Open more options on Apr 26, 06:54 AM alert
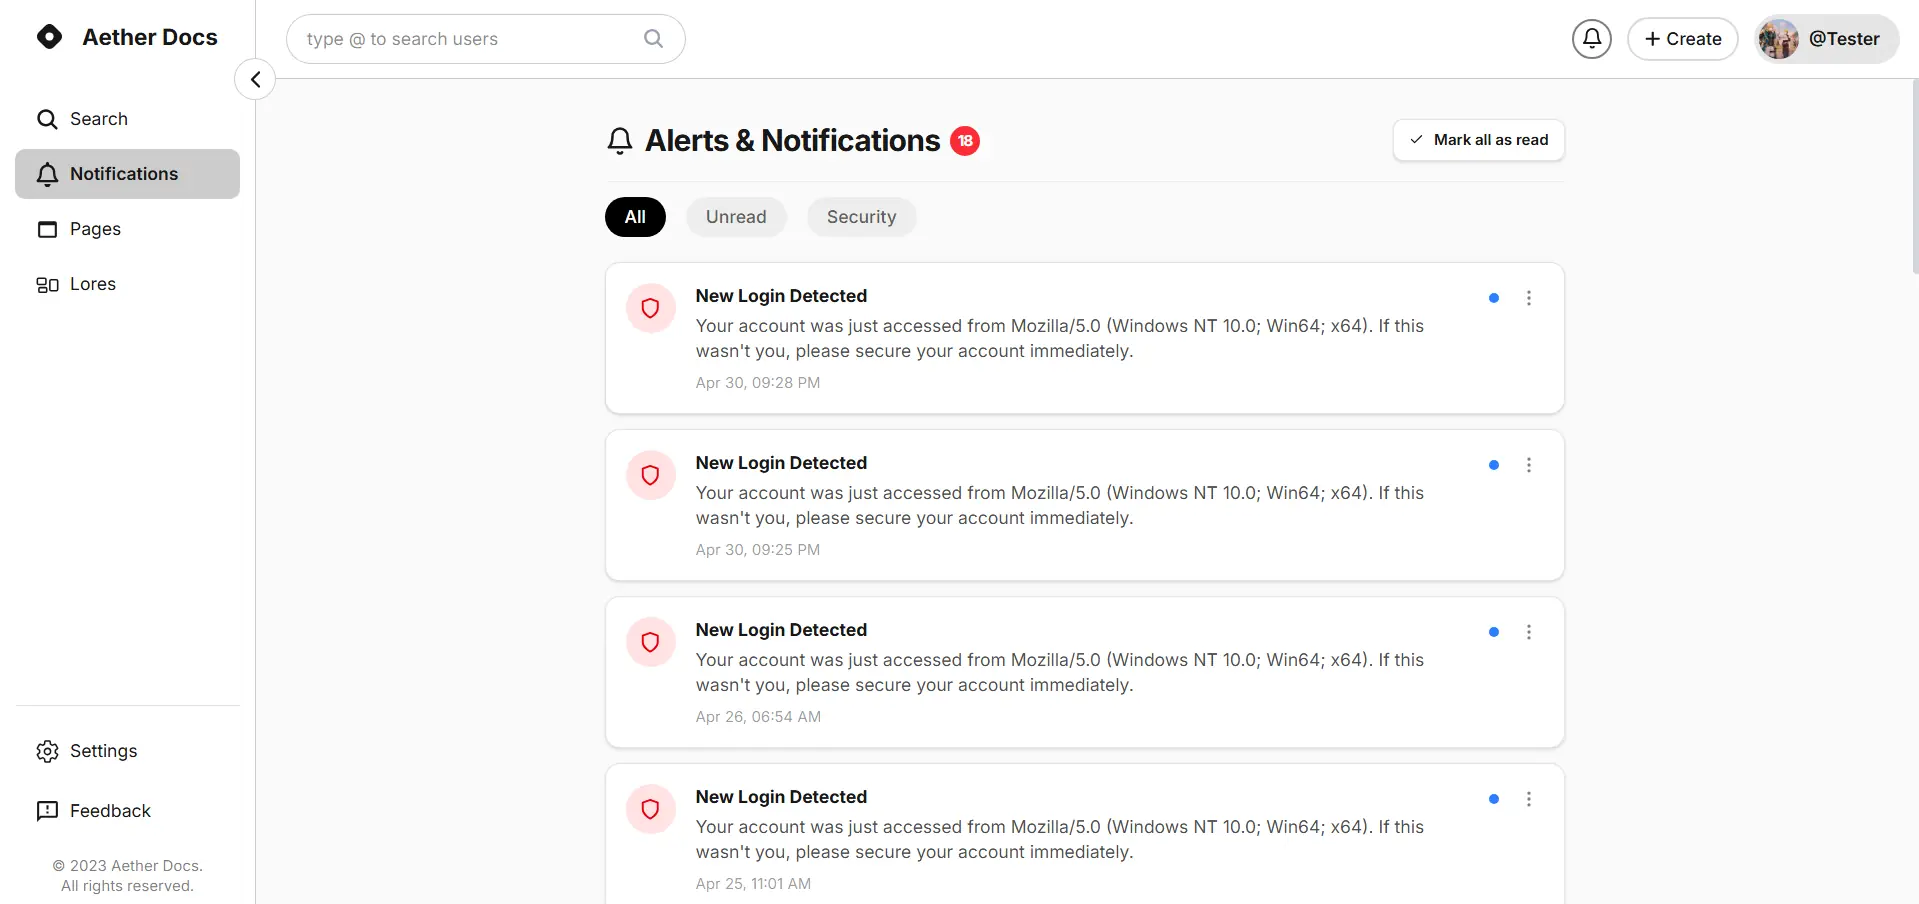The image size is (1919, 904). 1529,632
